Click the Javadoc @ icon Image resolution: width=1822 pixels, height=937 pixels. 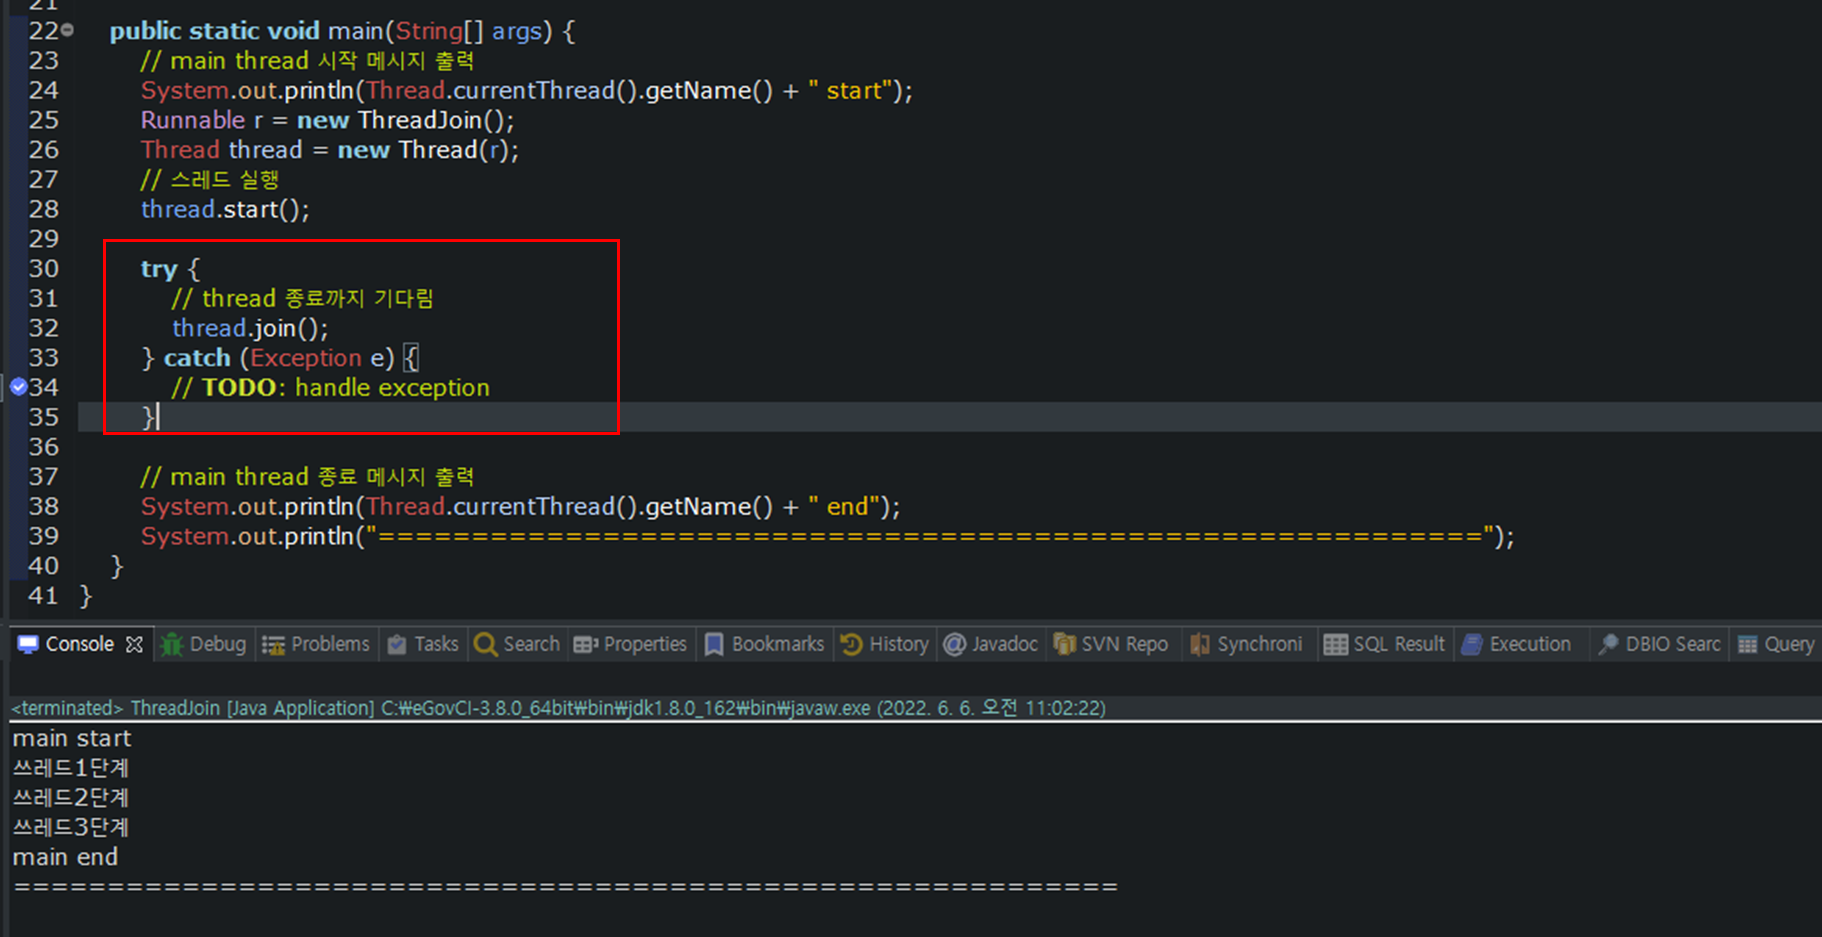click(x=955, y=645)
